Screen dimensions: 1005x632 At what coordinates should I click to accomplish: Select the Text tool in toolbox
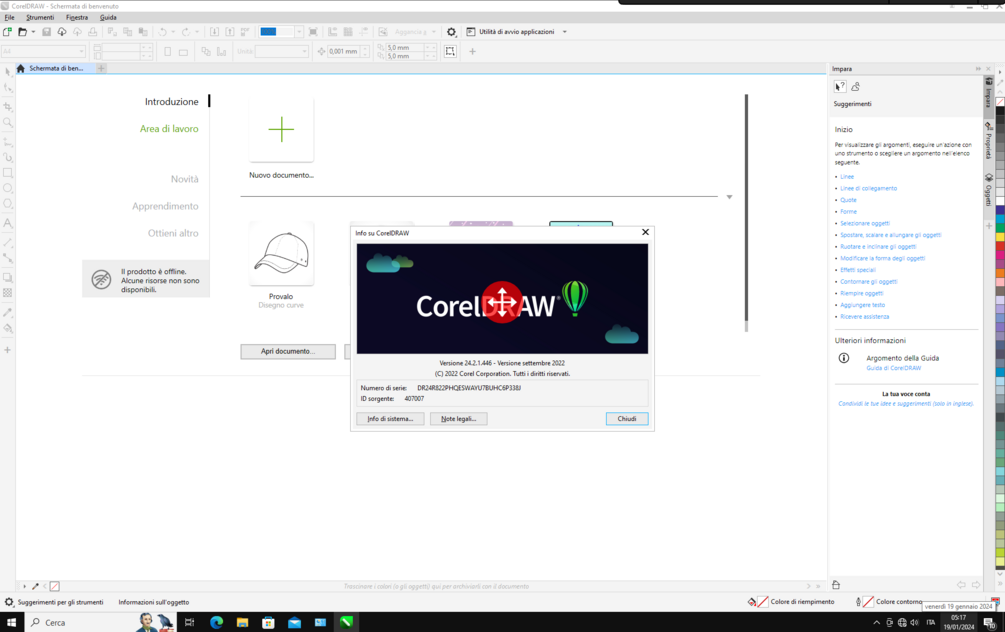pos(8,223)
